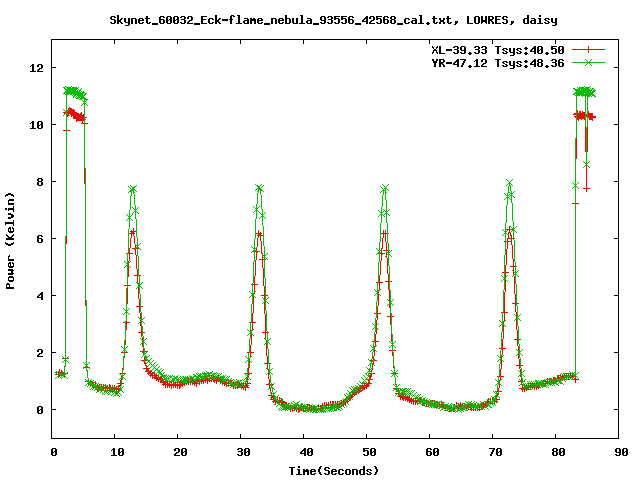This screenshot has height=480, width=640.
Task: Click the green peak marker near 13 seconds
Action: click(x=133, y=189)
